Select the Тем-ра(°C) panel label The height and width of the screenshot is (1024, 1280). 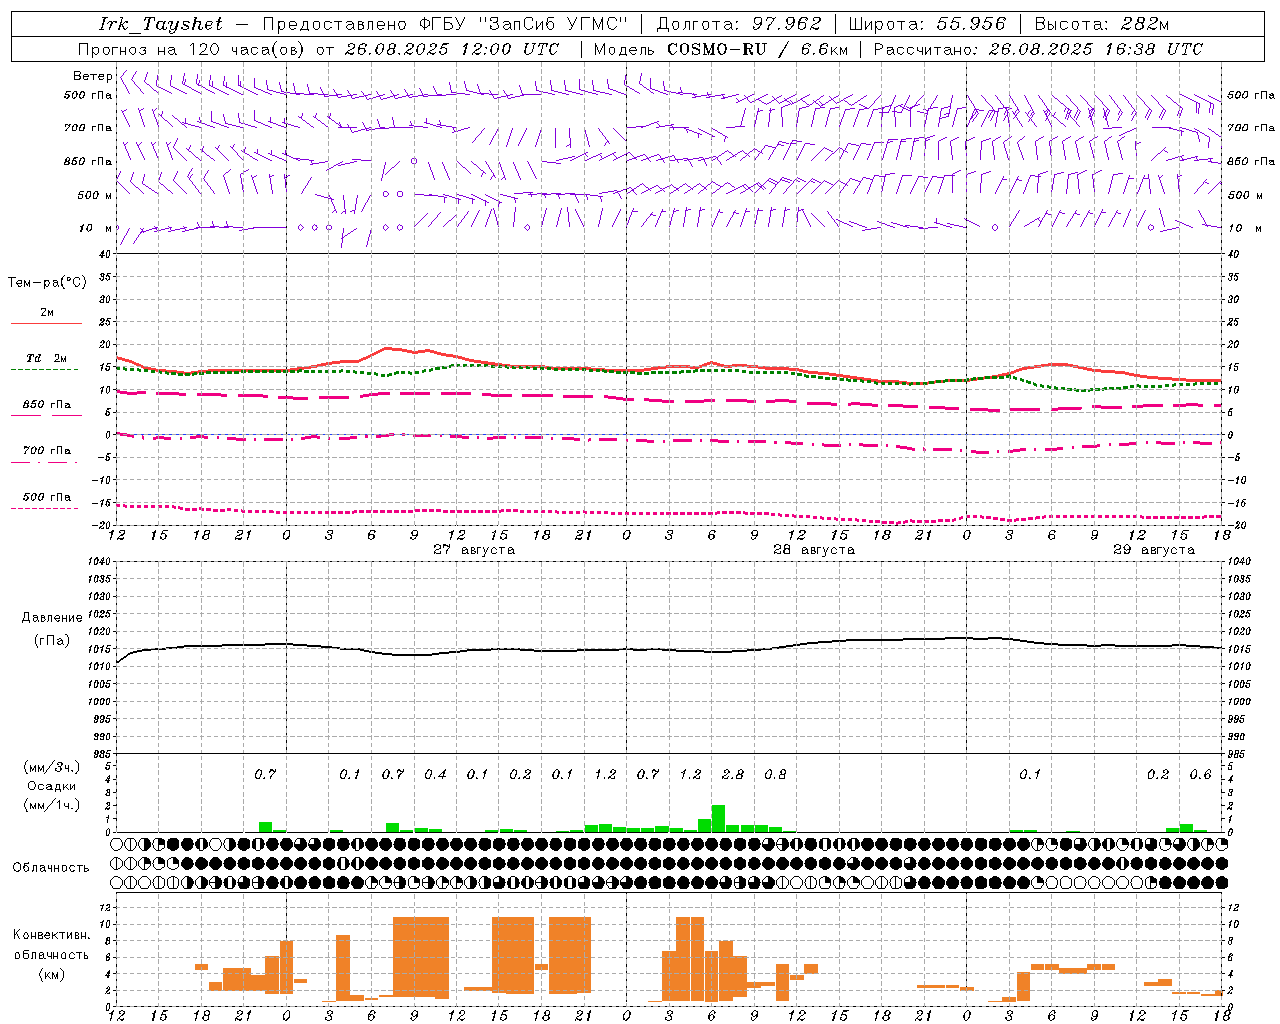[47, 283]
